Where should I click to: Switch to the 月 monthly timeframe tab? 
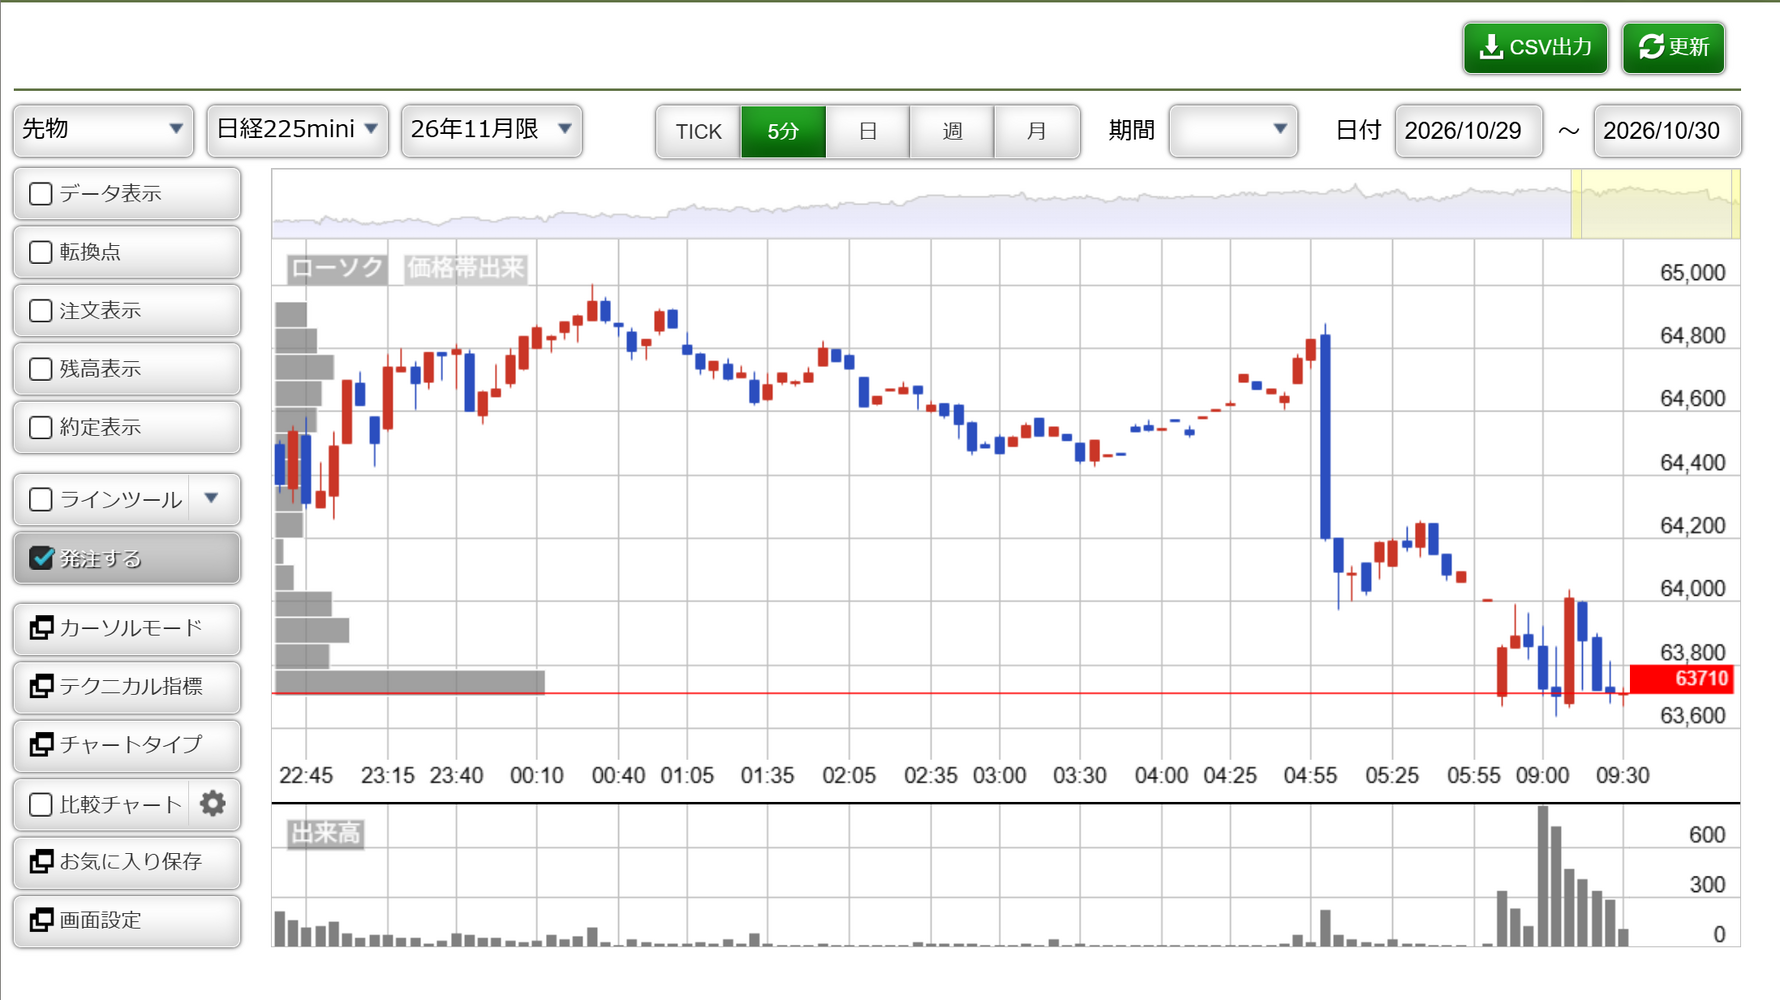point(1037,132)
